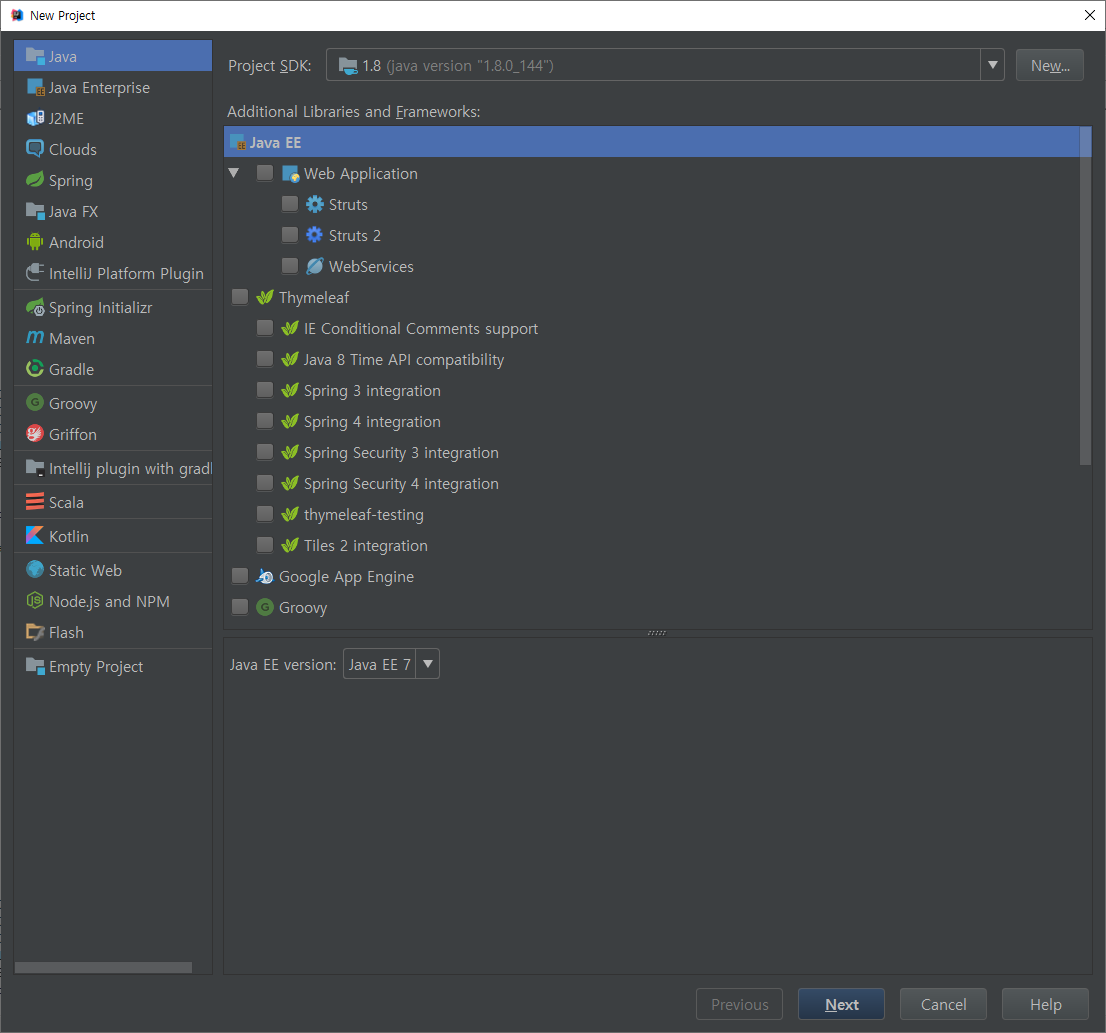Choose the Static Web globe icon

pyautogui.click(x=35, y=570)
